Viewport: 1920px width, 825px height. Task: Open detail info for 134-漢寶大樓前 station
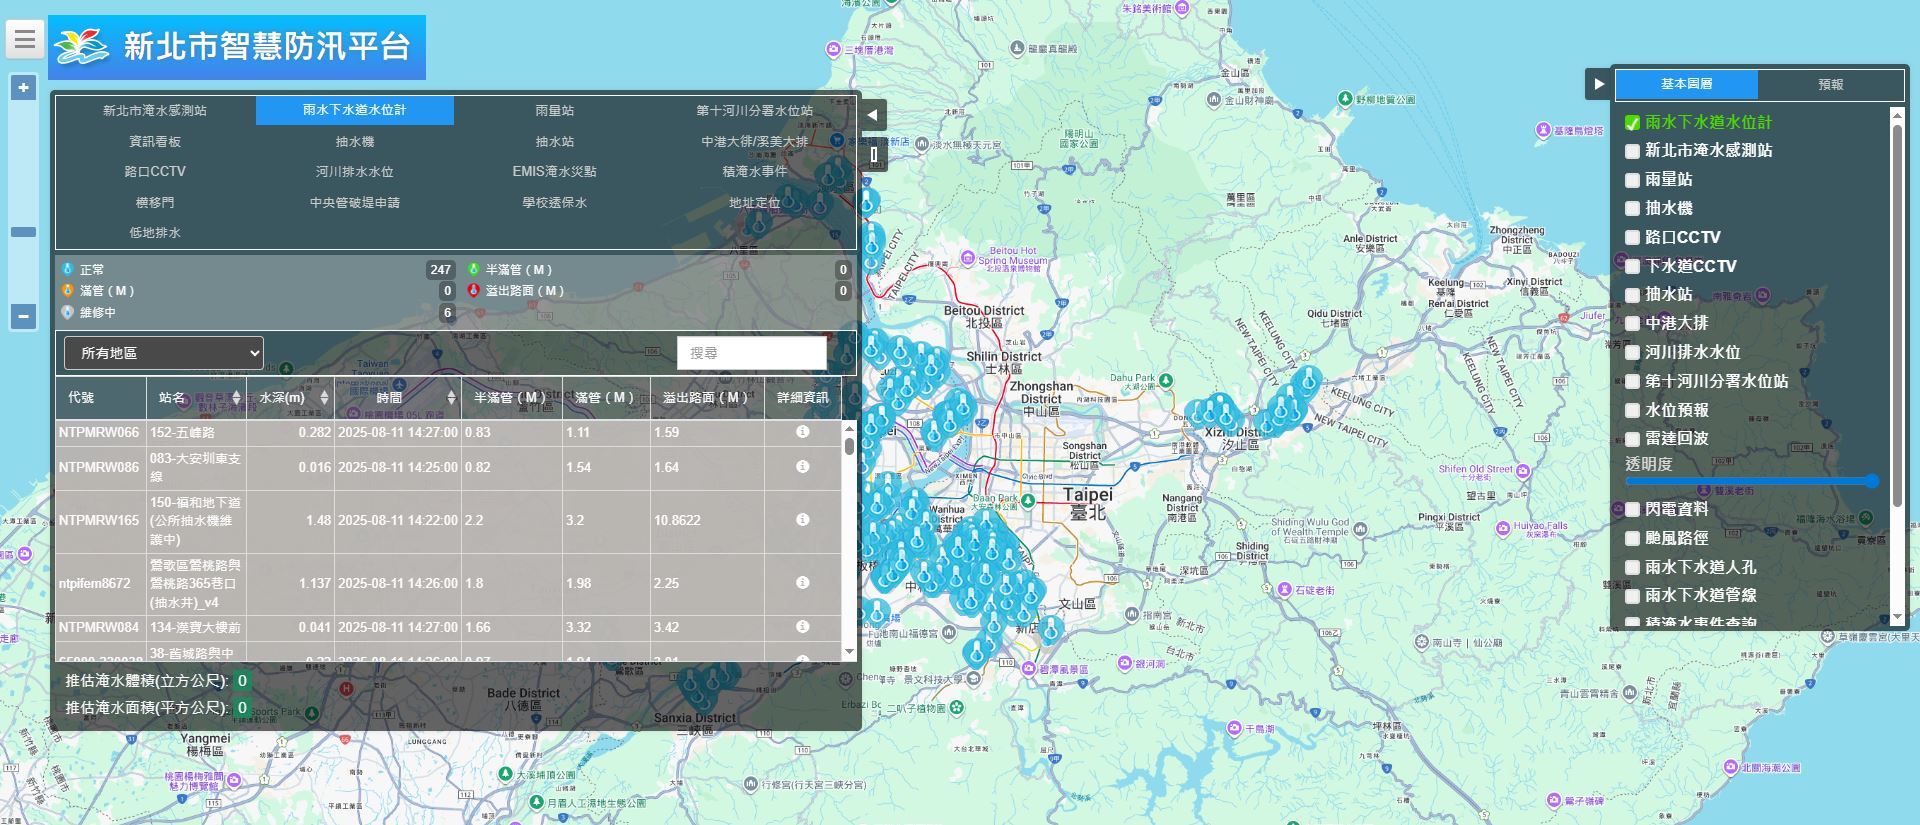802,627
